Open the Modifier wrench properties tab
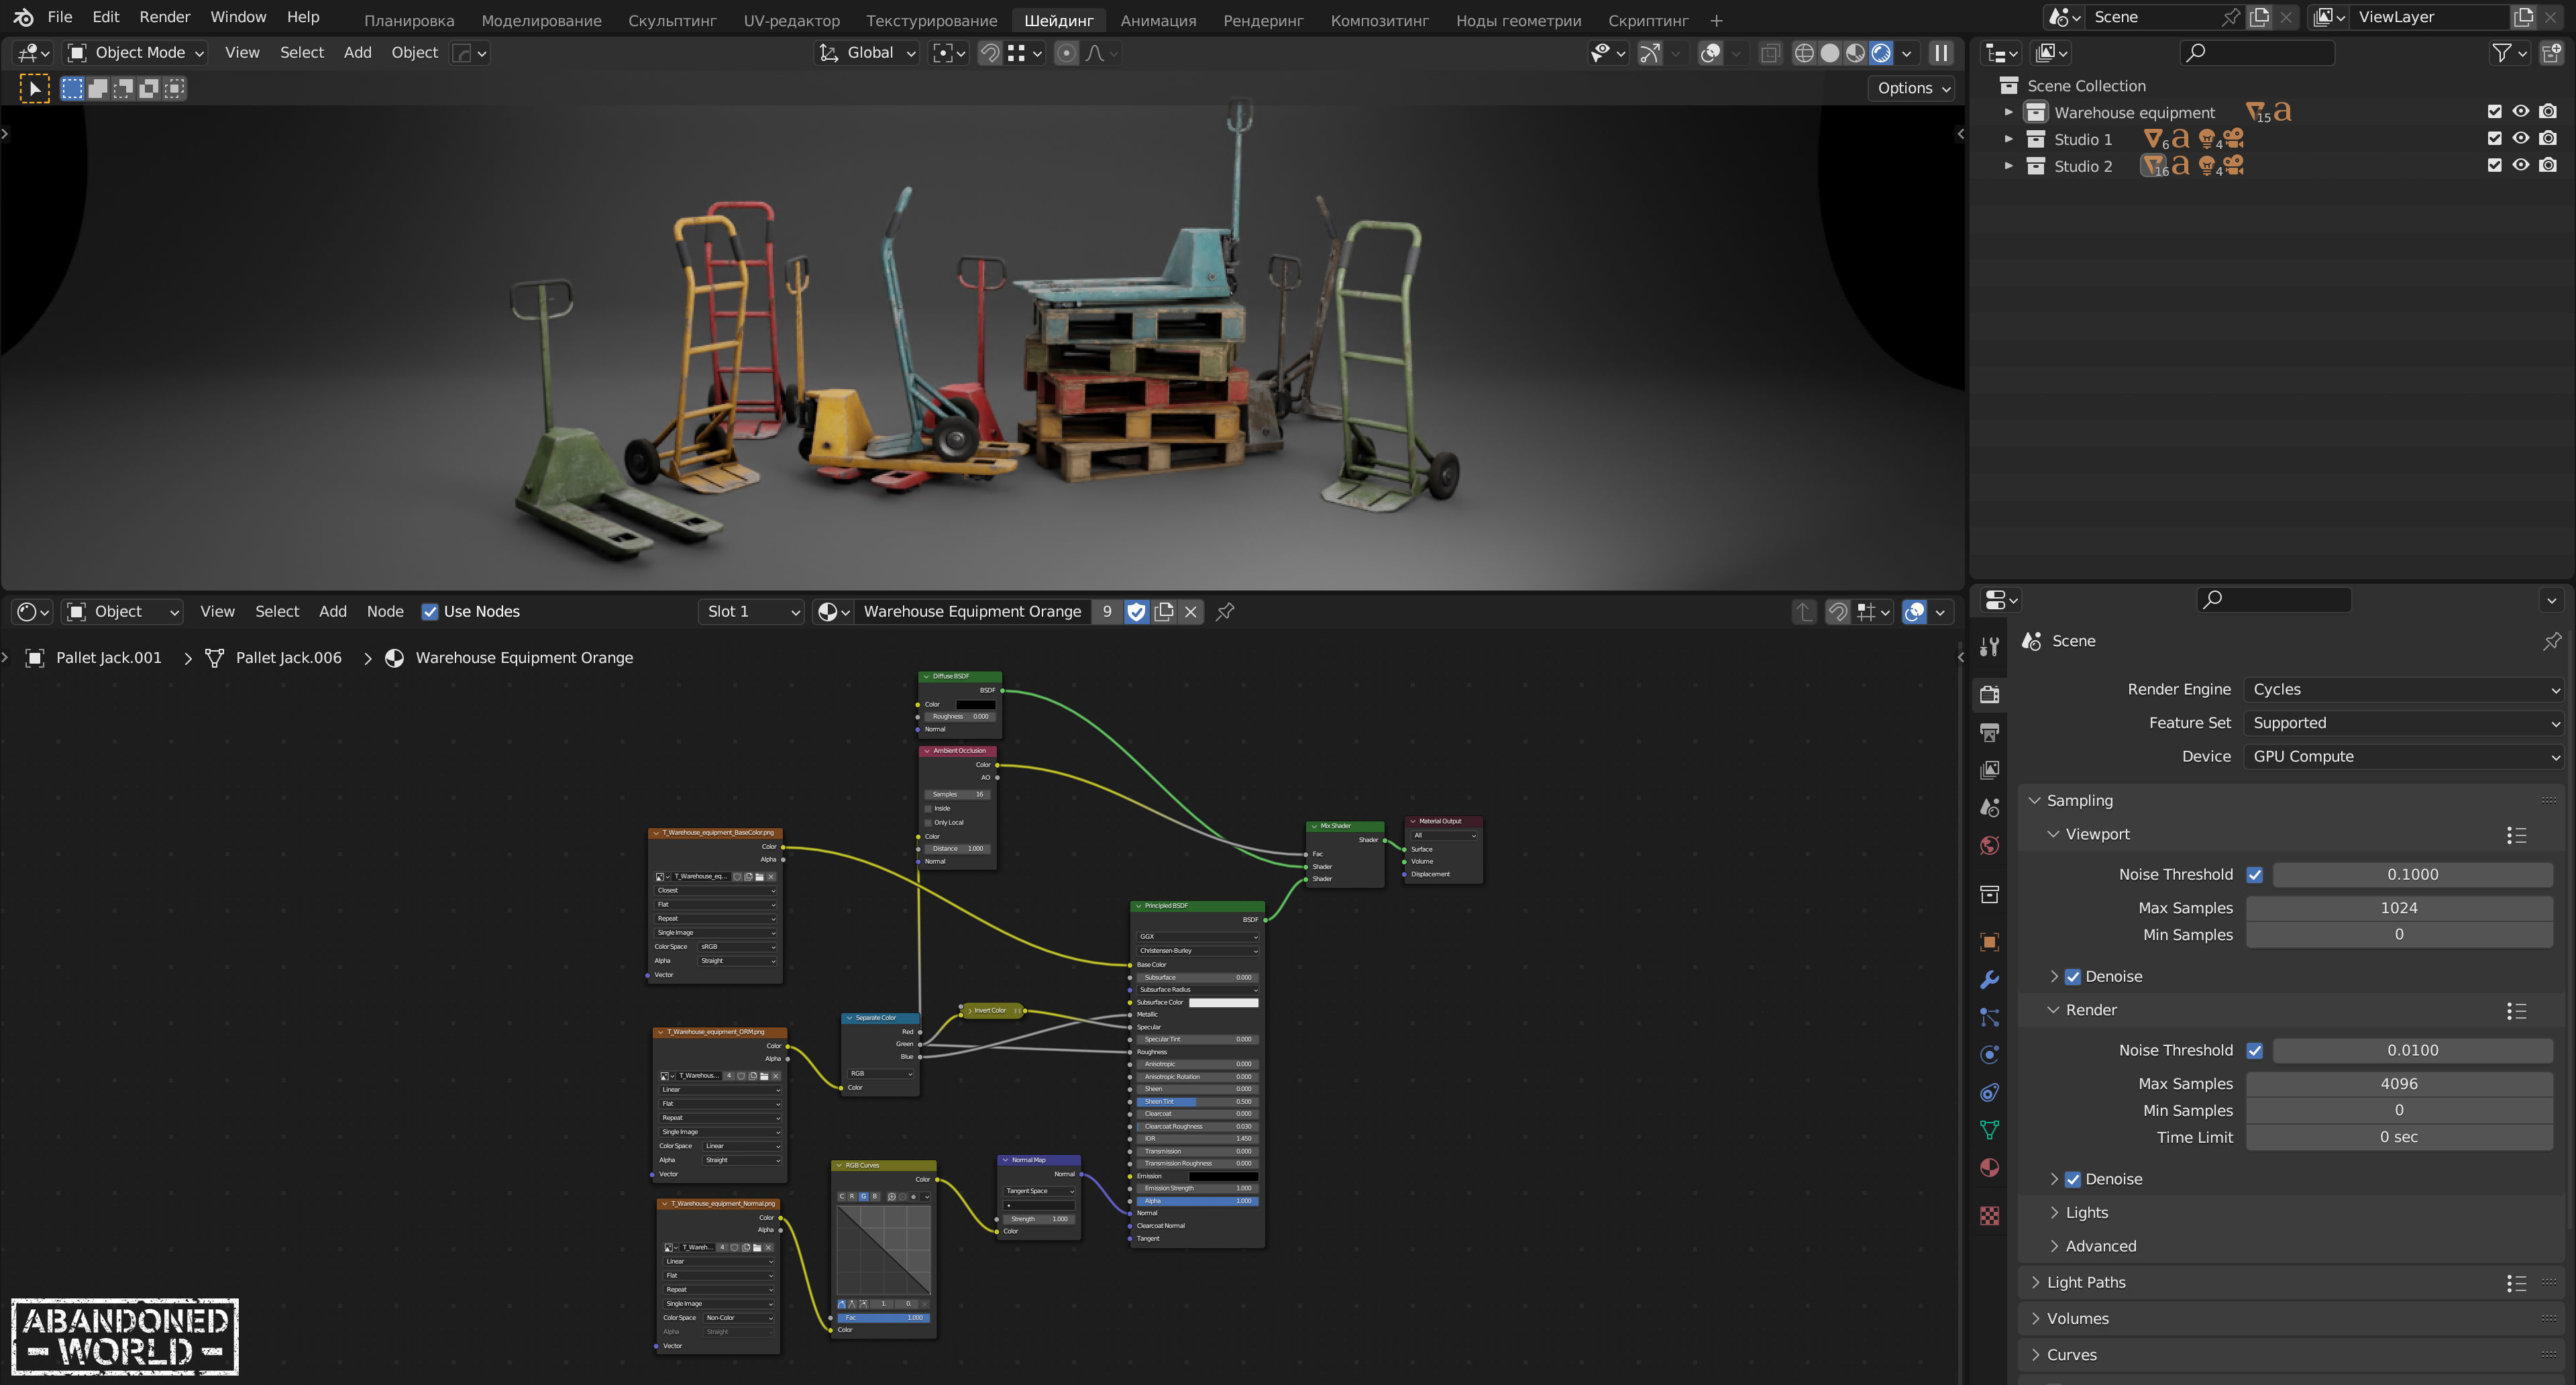The height and width of the screenshot is (1385, 2576). pyautogui.click(x=1989, y=980)
